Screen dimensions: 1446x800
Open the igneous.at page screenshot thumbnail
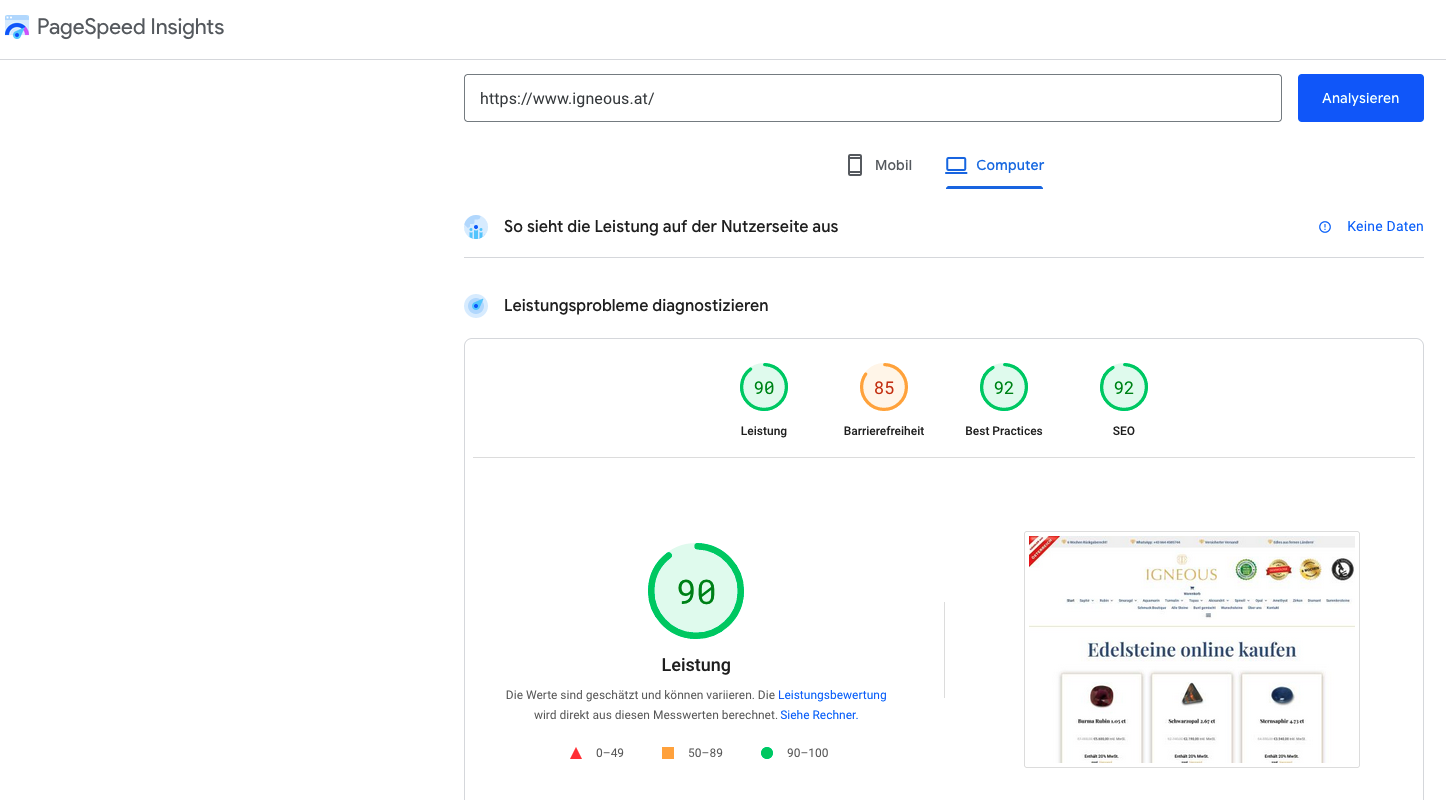pos(1192,650)
